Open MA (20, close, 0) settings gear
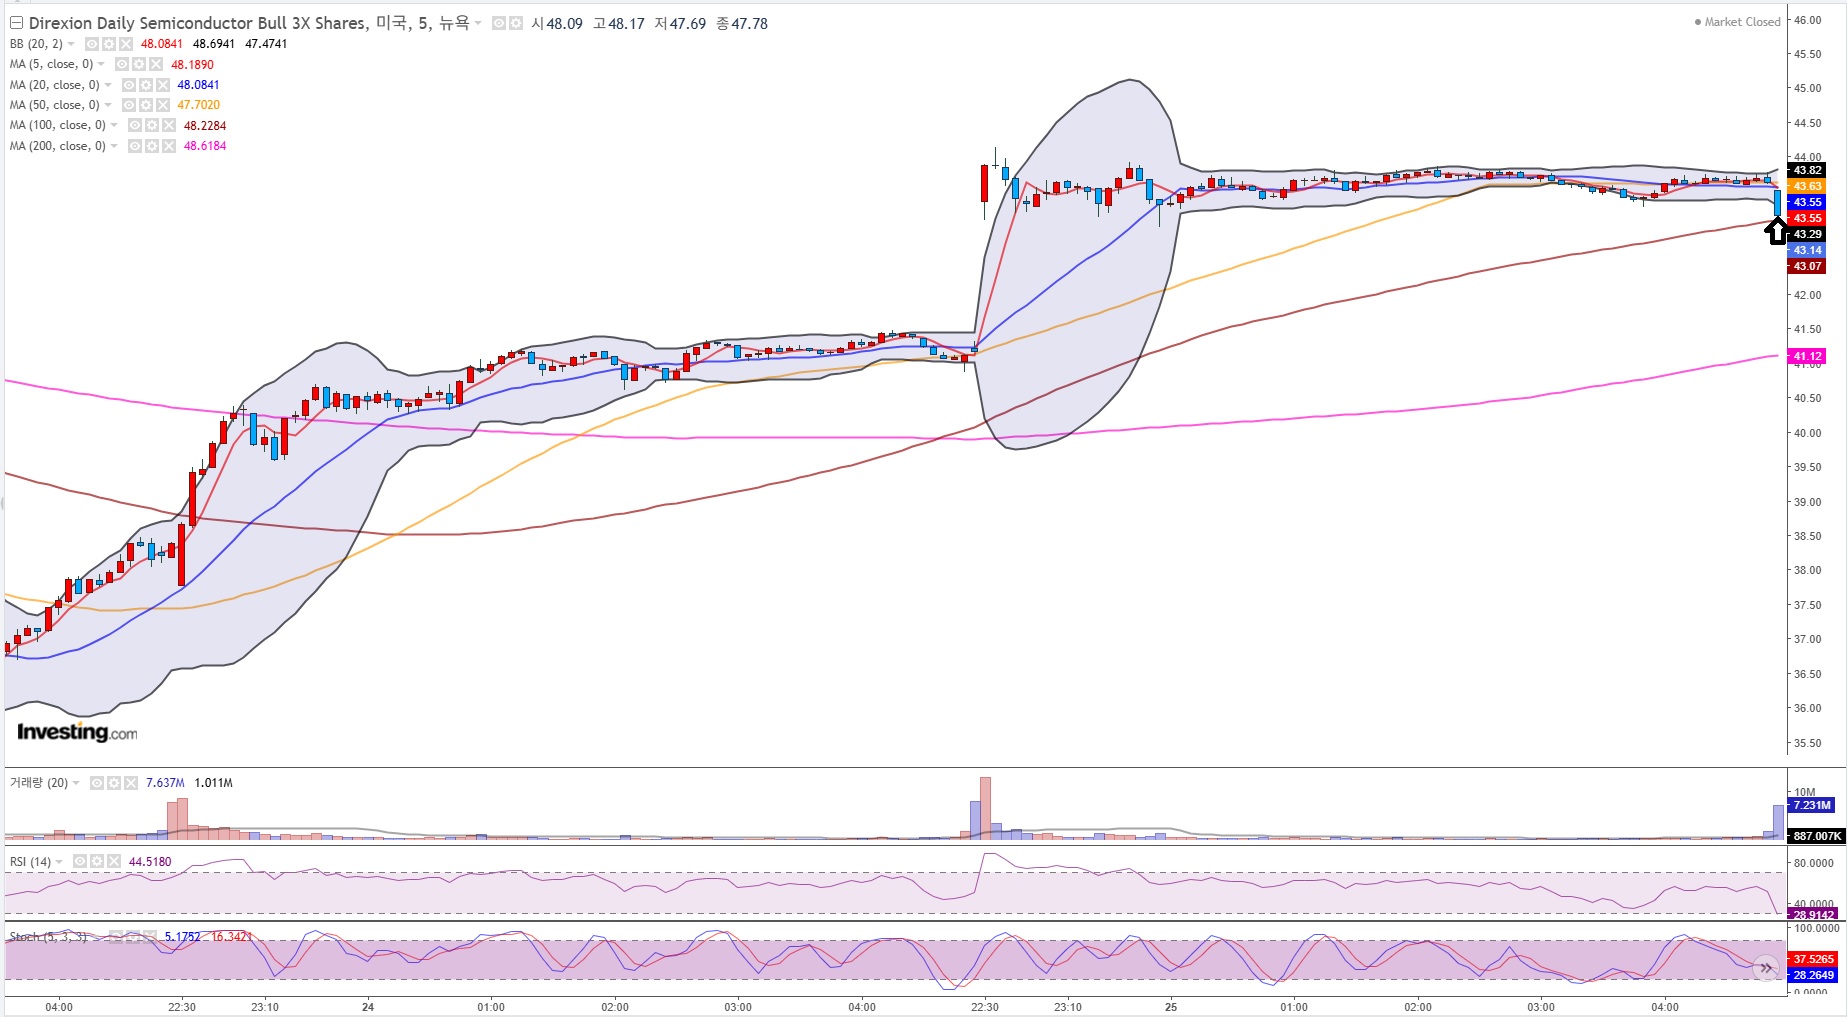This screenshot has height=1017, width=1847. pyautogui.click(x=146, y=85)
